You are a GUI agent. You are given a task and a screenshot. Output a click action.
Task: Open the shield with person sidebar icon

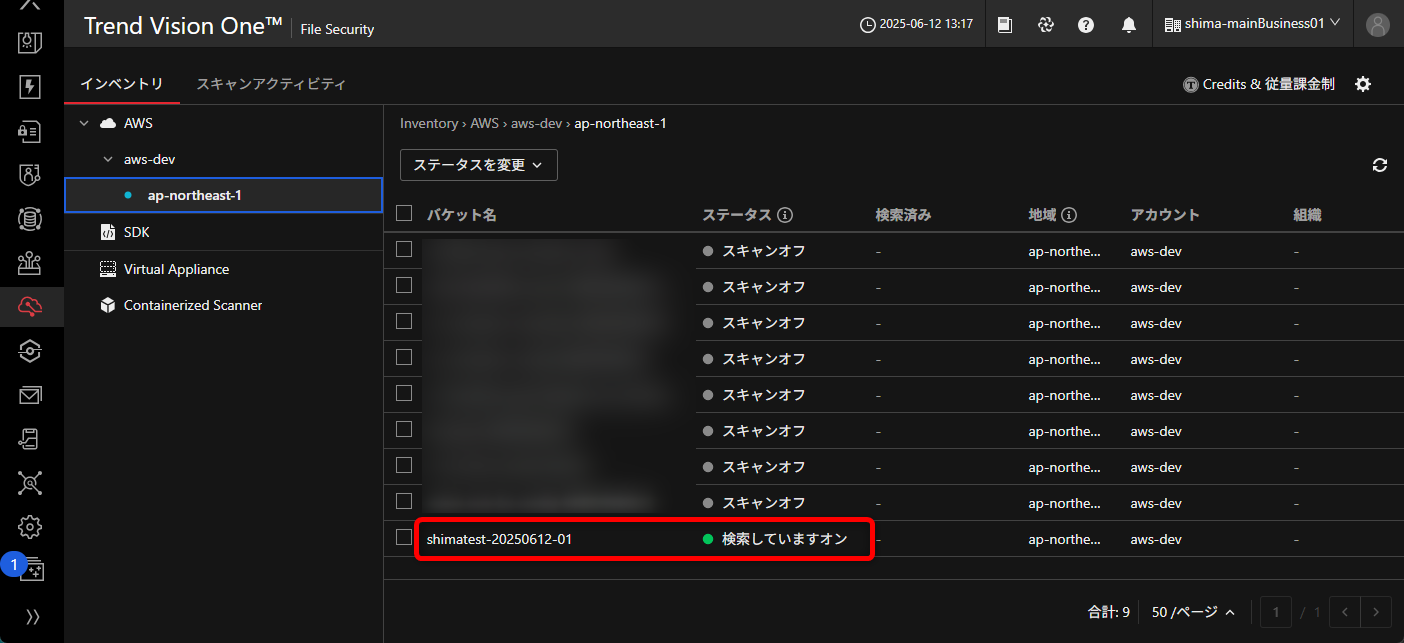tap(30, 175)
